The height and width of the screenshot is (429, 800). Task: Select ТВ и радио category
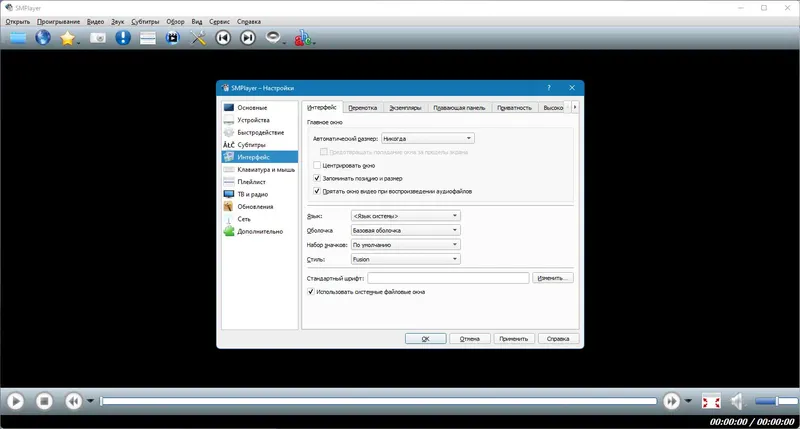coord(260,194)
